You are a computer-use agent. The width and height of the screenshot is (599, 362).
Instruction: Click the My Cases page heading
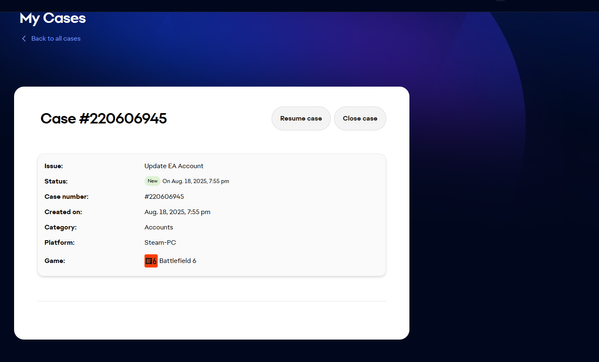(53, 18)
